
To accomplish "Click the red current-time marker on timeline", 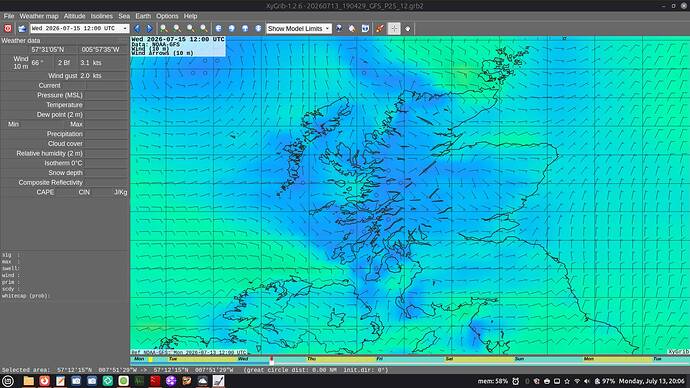I will click(x=272, y=360).
